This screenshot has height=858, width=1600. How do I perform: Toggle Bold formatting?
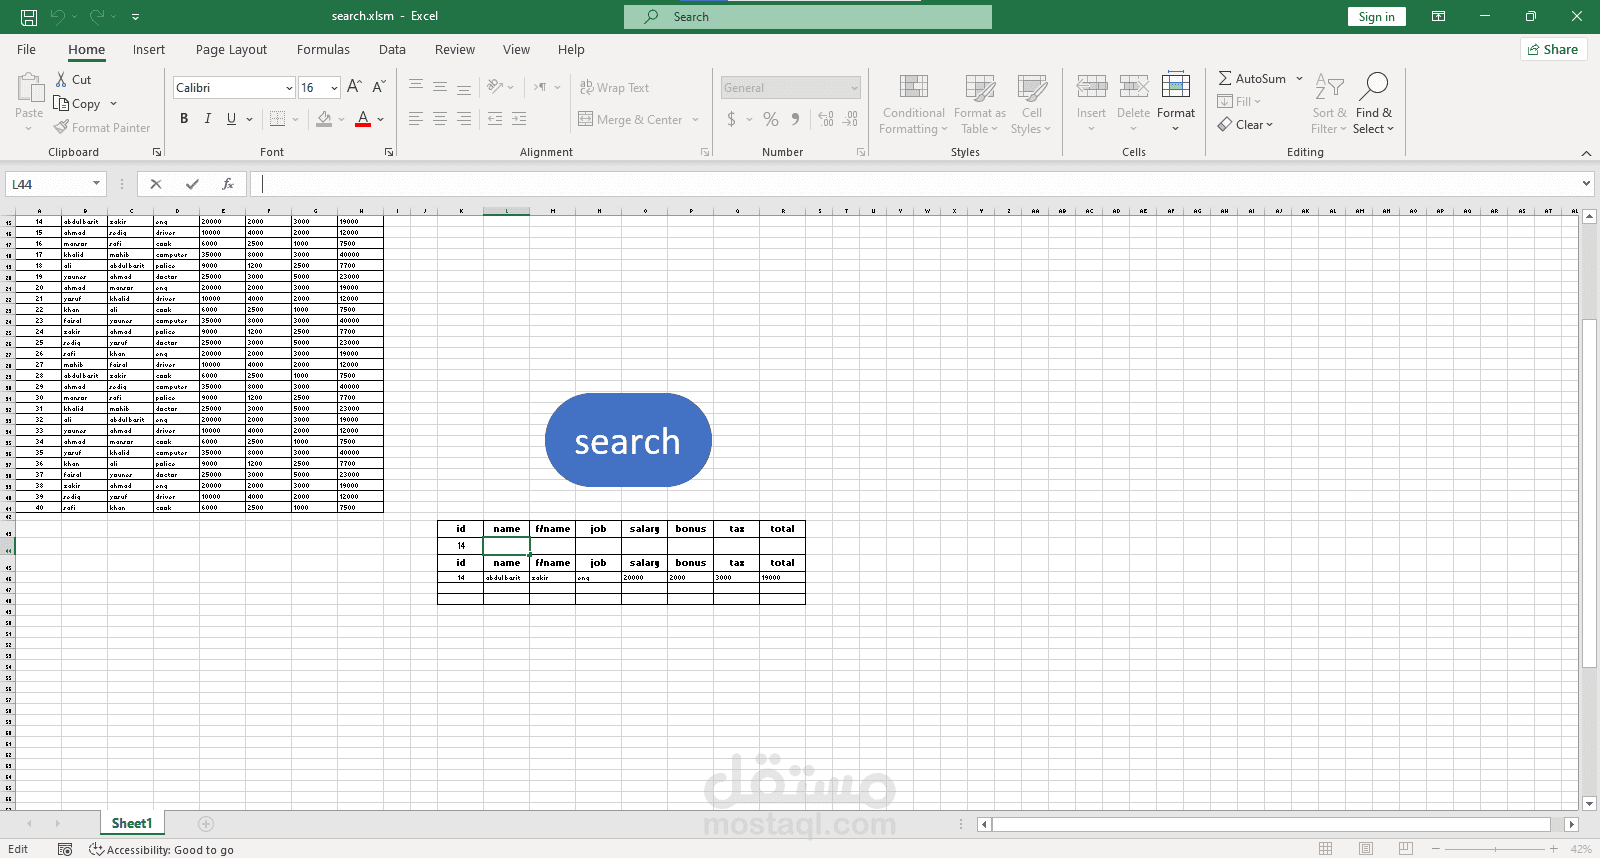pos(184,119)
